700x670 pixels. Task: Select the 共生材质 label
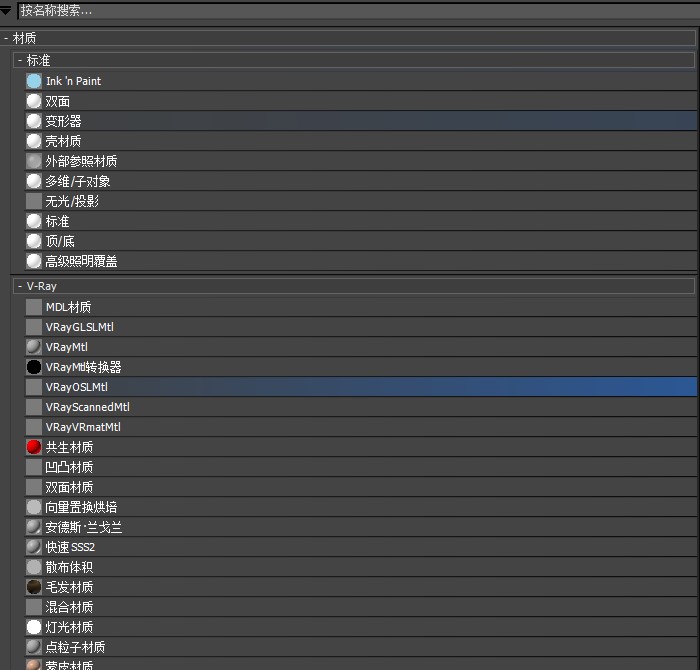point(69,447)
